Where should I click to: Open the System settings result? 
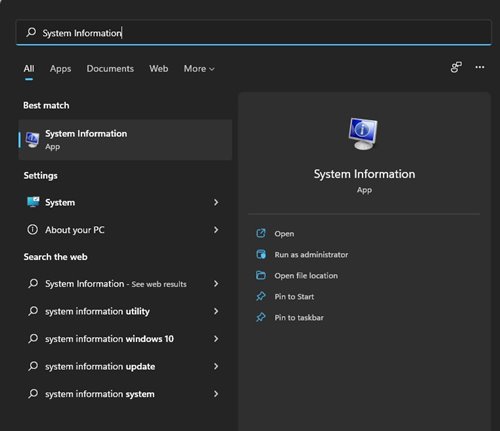pyautogui.click(x=124, y=202)
